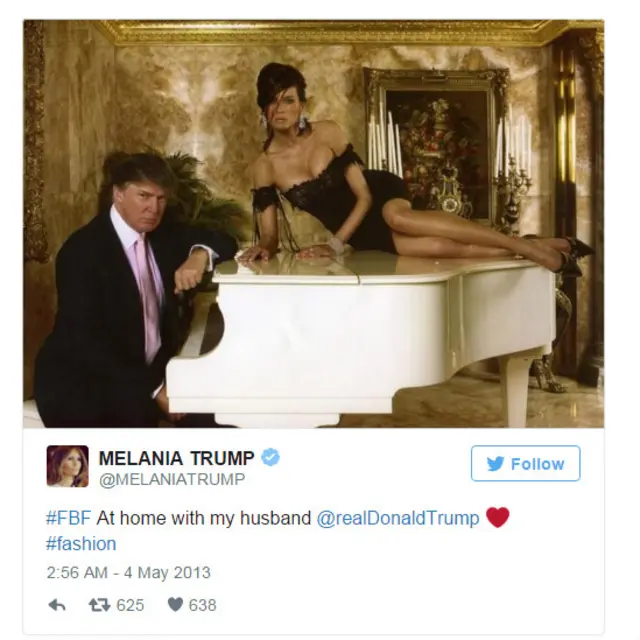Click the blue verified badge
The width and height of the screenshot is (640, 640).
pyautogui.click(x=270, y=457)
